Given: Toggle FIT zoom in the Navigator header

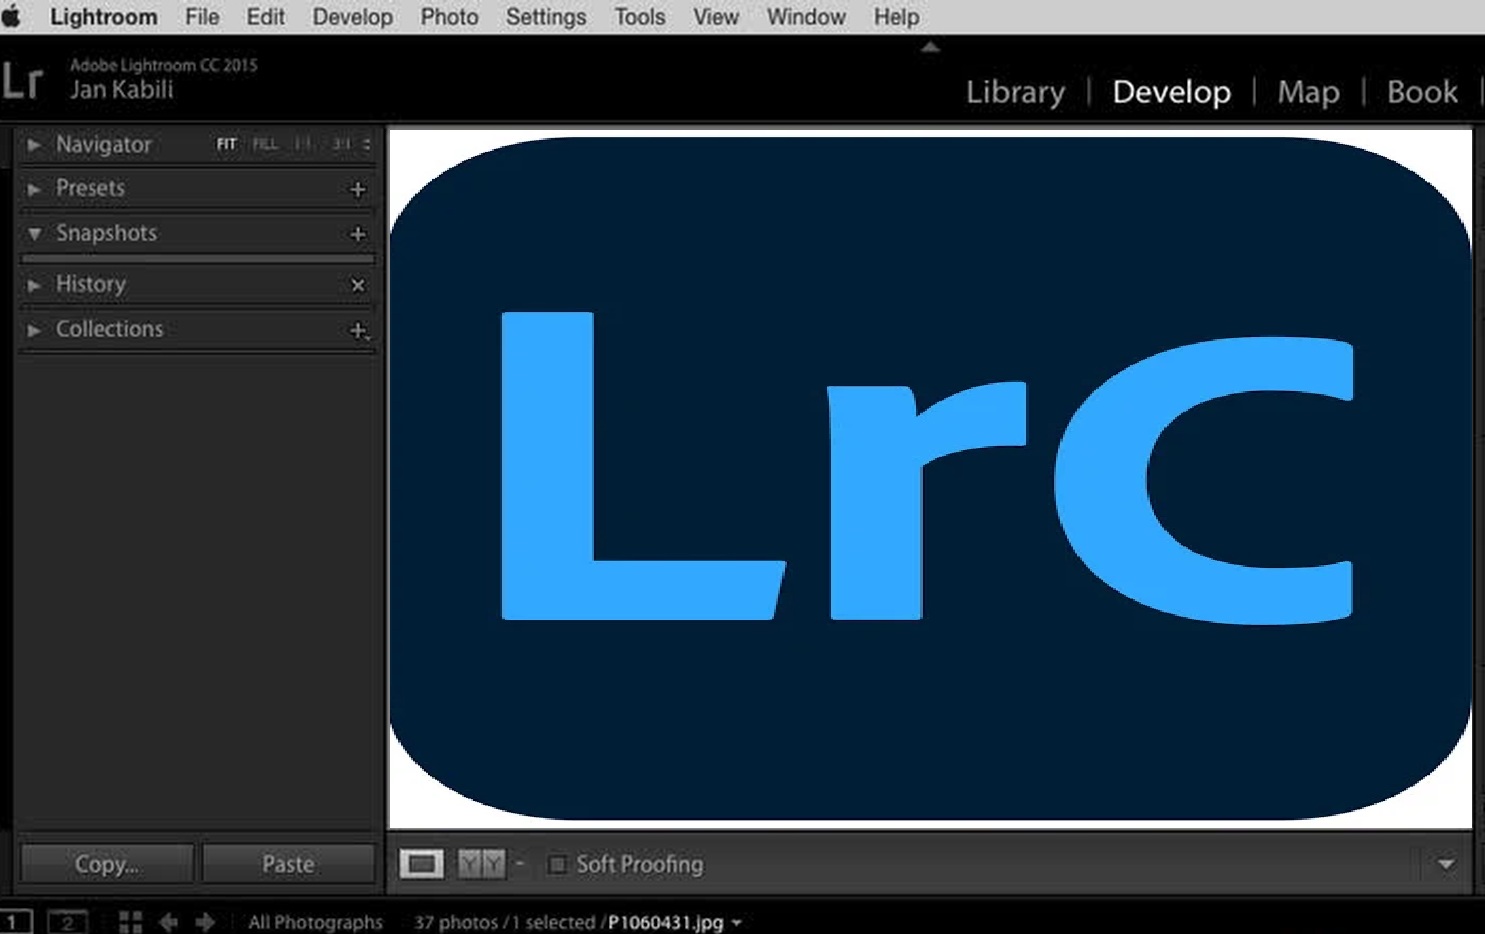Looking at the screenshot, I should [x=226, y=144].
